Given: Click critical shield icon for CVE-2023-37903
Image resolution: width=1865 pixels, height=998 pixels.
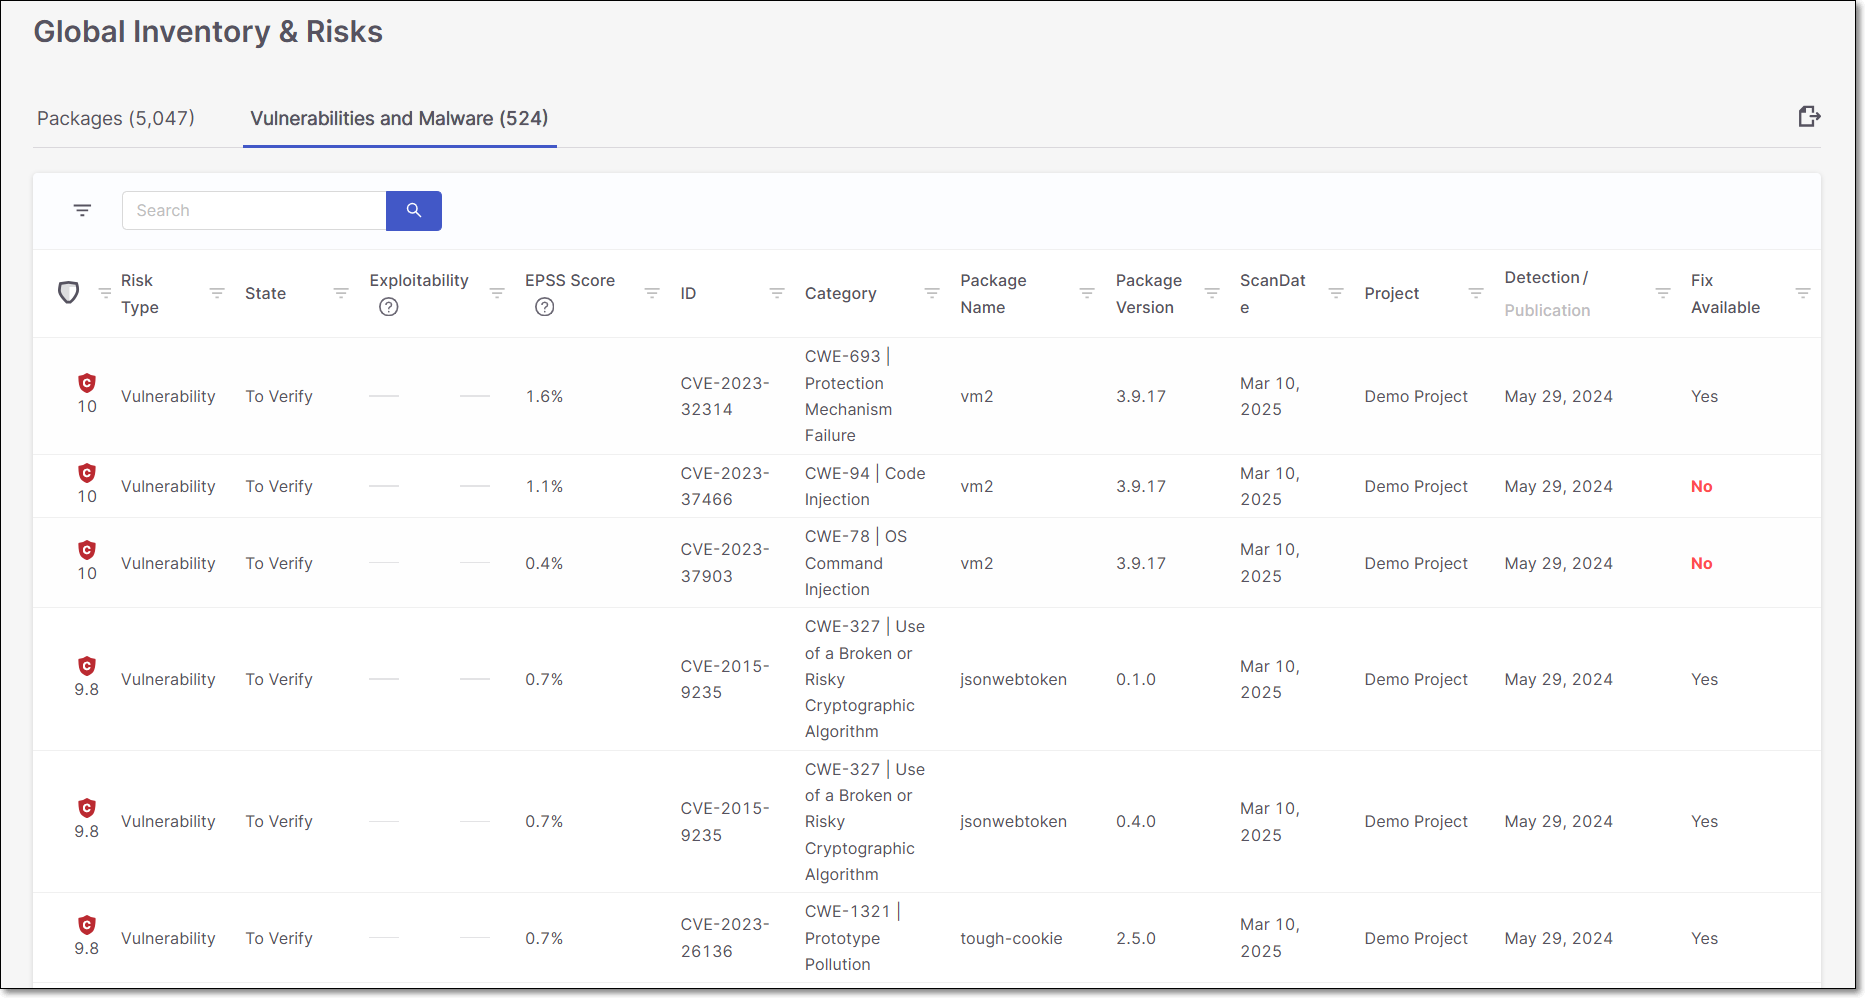Looking at the screenshot, I should tap(87, 550).
